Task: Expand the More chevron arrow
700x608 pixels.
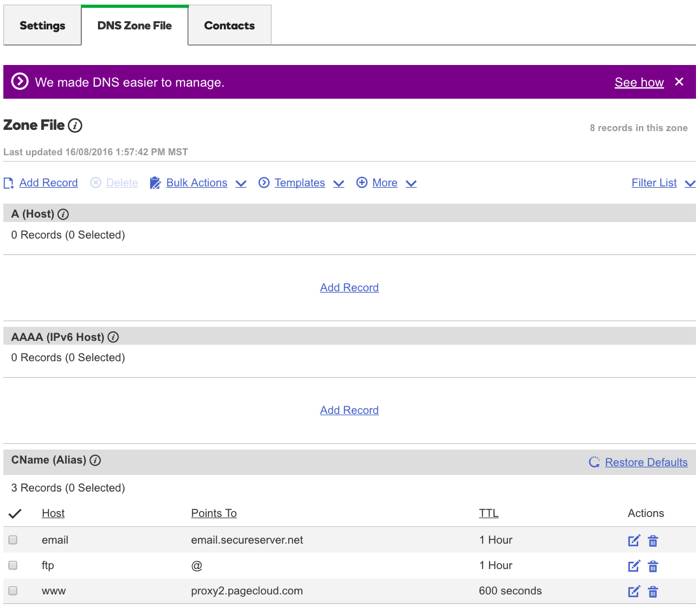Action: pos(411,183)
